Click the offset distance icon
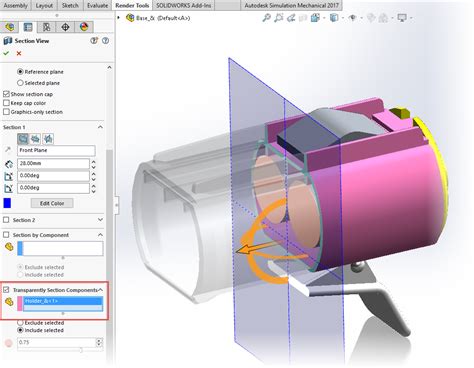 point(9,164)
